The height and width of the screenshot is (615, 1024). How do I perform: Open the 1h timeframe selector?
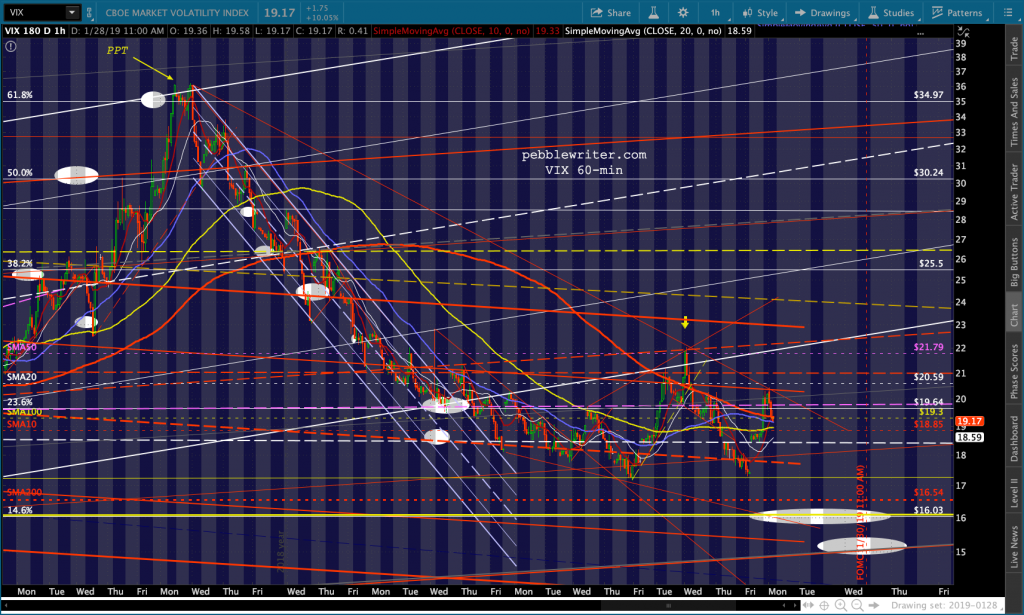click(715, 12)
